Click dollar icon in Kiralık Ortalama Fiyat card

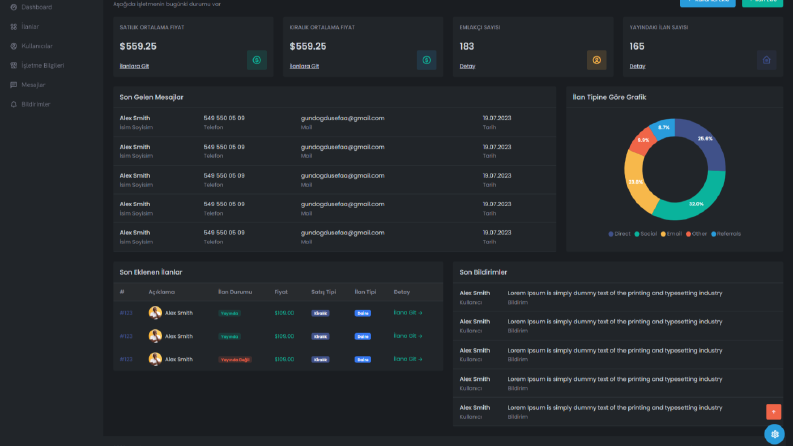pyautogui.click(x=427, y=60)
